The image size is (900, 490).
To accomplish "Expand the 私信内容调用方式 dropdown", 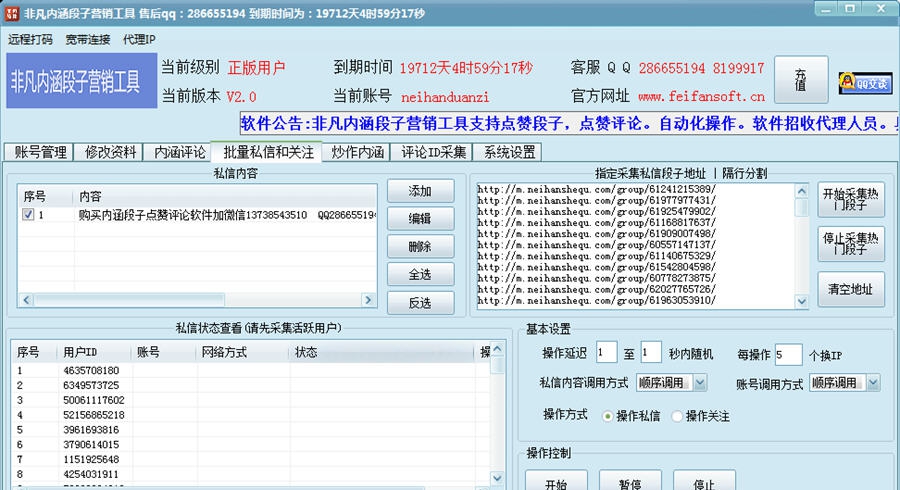I will tap(700, 383).
